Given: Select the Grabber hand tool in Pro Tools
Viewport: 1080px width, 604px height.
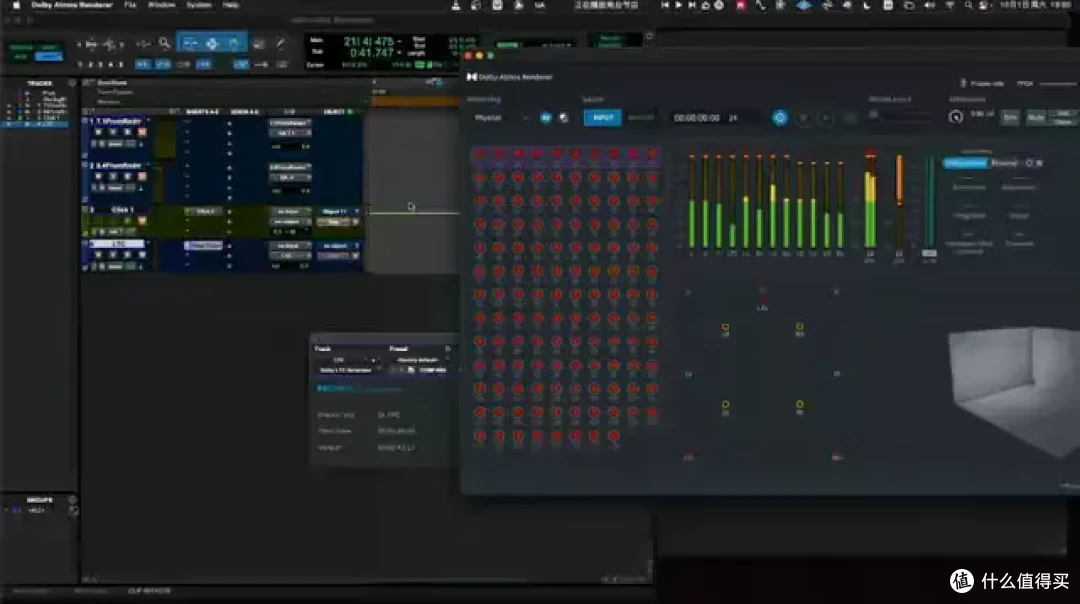Looking at the screenshot, I should (233, 43).
